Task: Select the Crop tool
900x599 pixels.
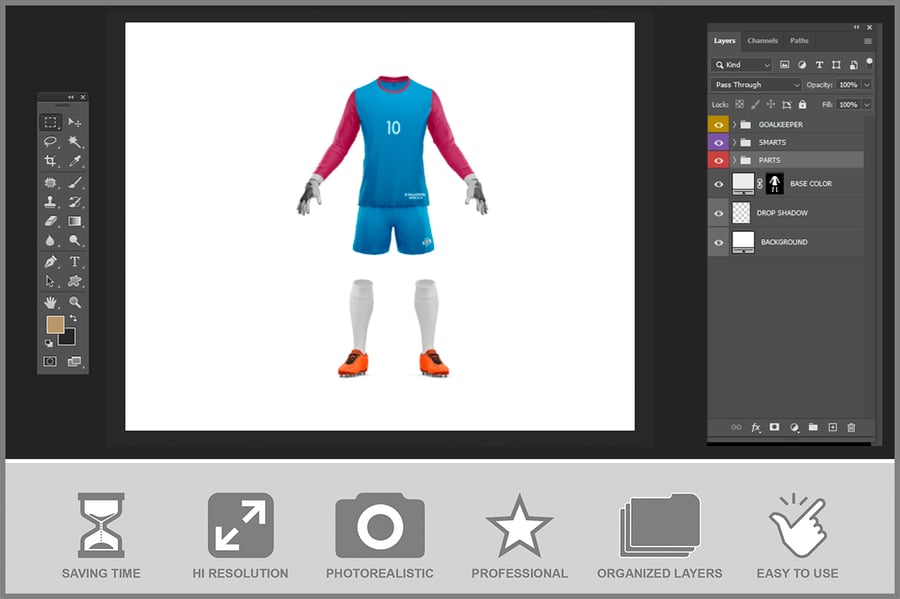Action: click(x=50, y=161)
